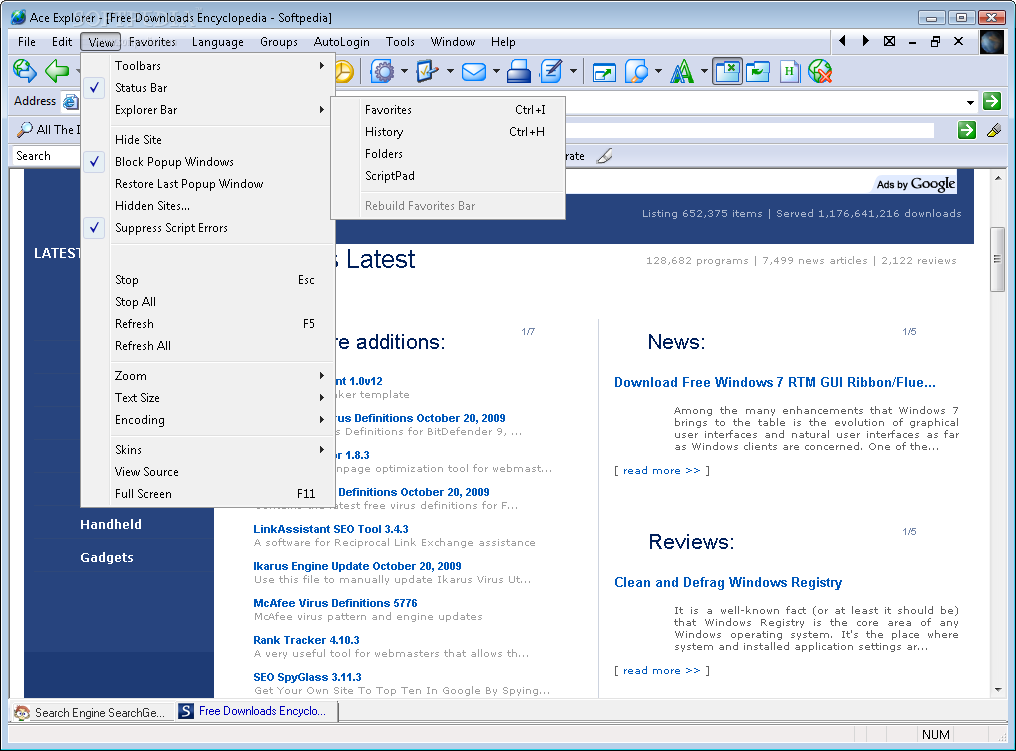The height and width of the screenshot is (751, 1016).
Task: Expand the Toolbars submenu
Action: point(208,65)
